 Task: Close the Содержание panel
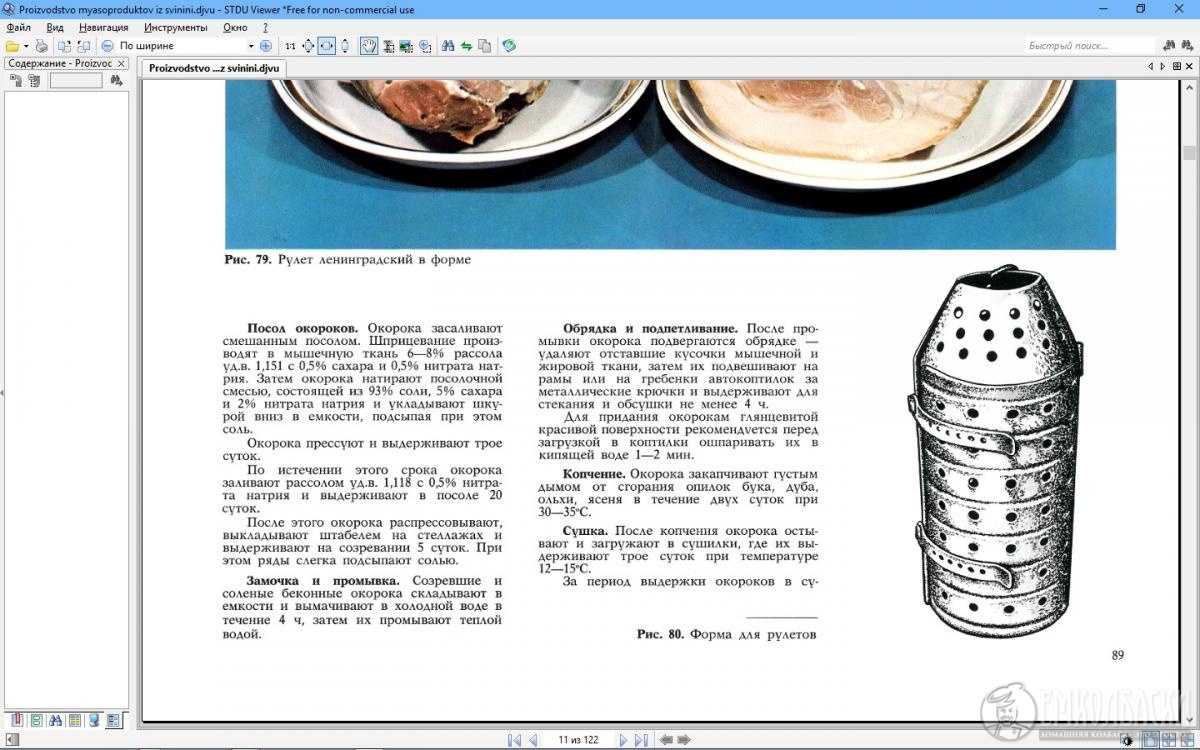(121, 63)
